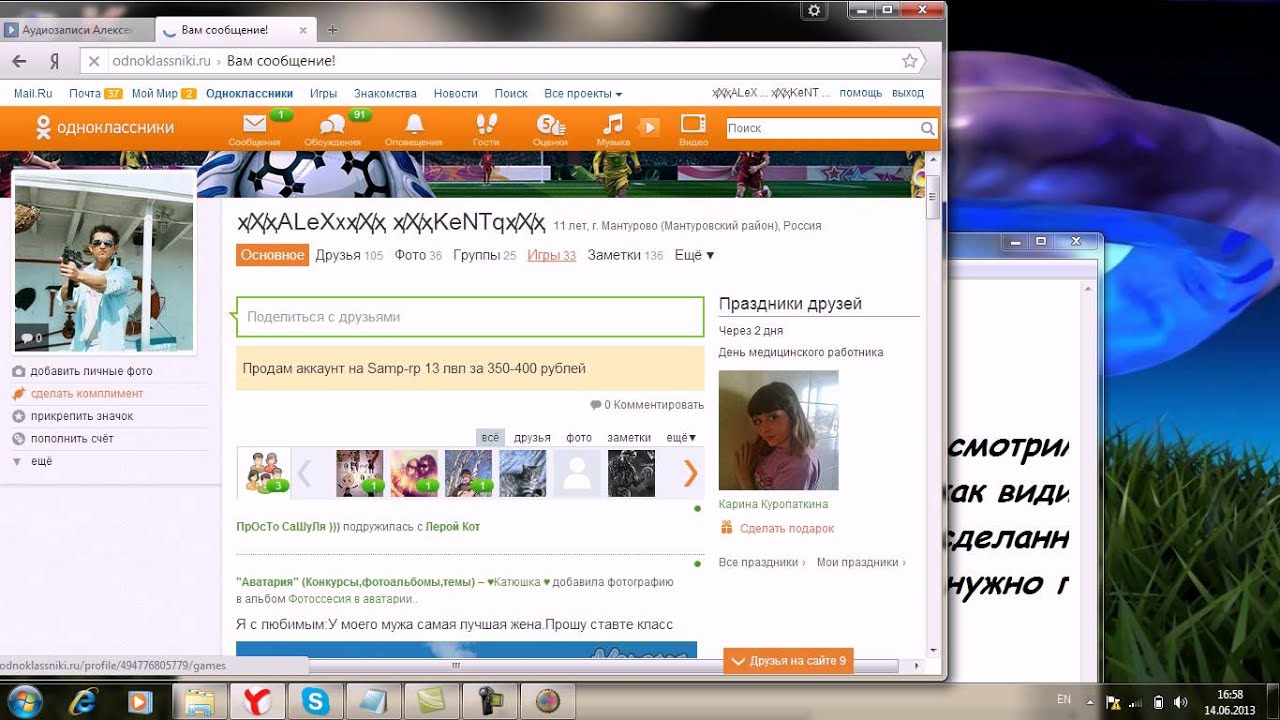
Task: Click the Yandex Я button
Action: tap(55, 61)
